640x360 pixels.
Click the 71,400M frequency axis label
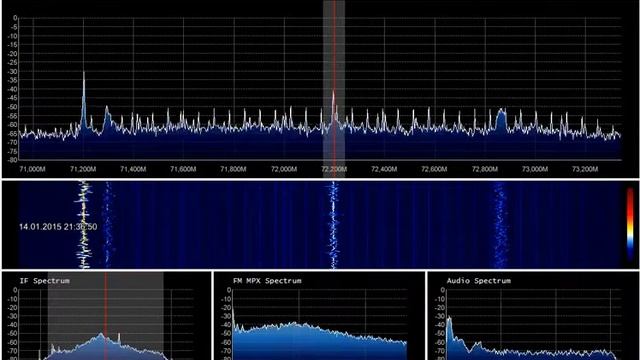click(133, 169)
